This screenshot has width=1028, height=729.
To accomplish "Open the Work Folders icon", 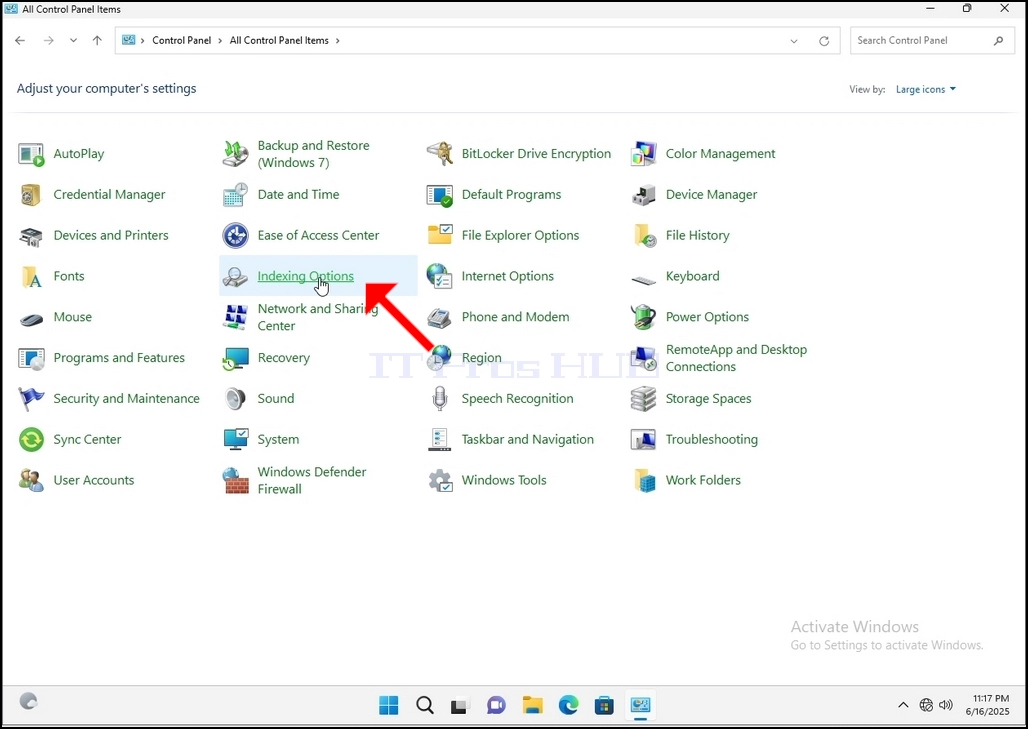I will 644,481.
